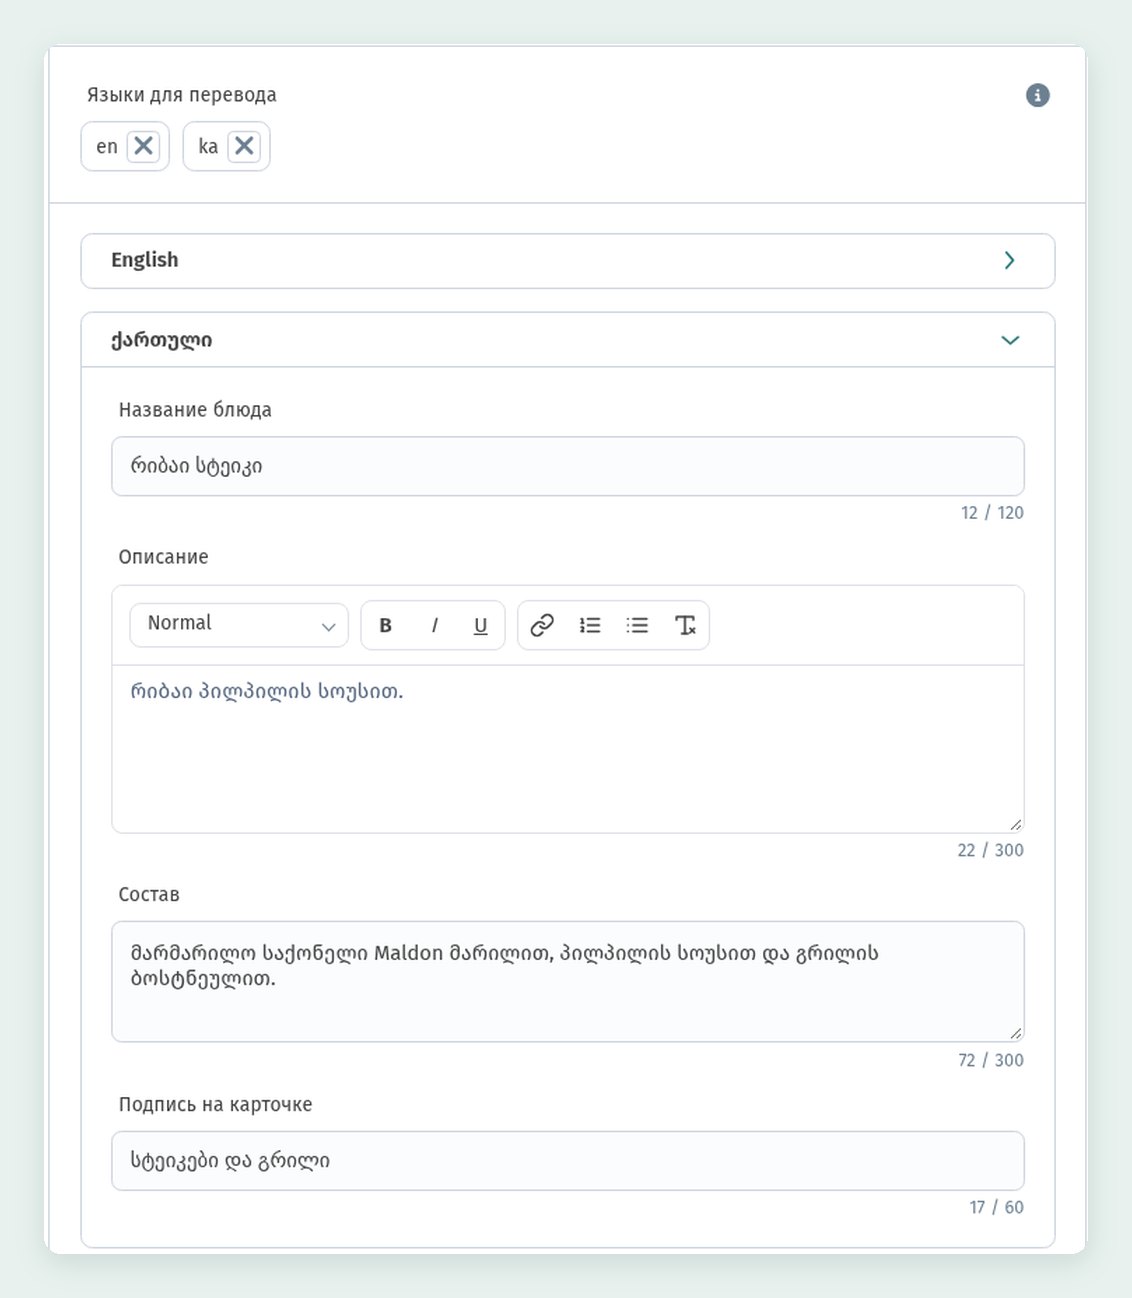1132x1298 pixels.
Task: Click the Подпись на карточке label
Action: pos(215,1104)
